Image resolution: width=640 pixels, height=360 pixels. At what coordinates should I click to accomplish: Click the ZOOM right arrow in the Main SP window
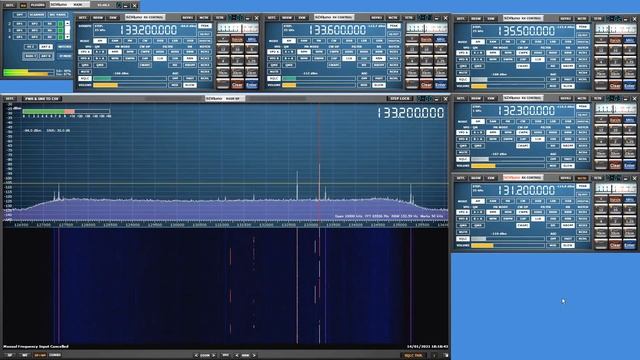tap(213, 356)
